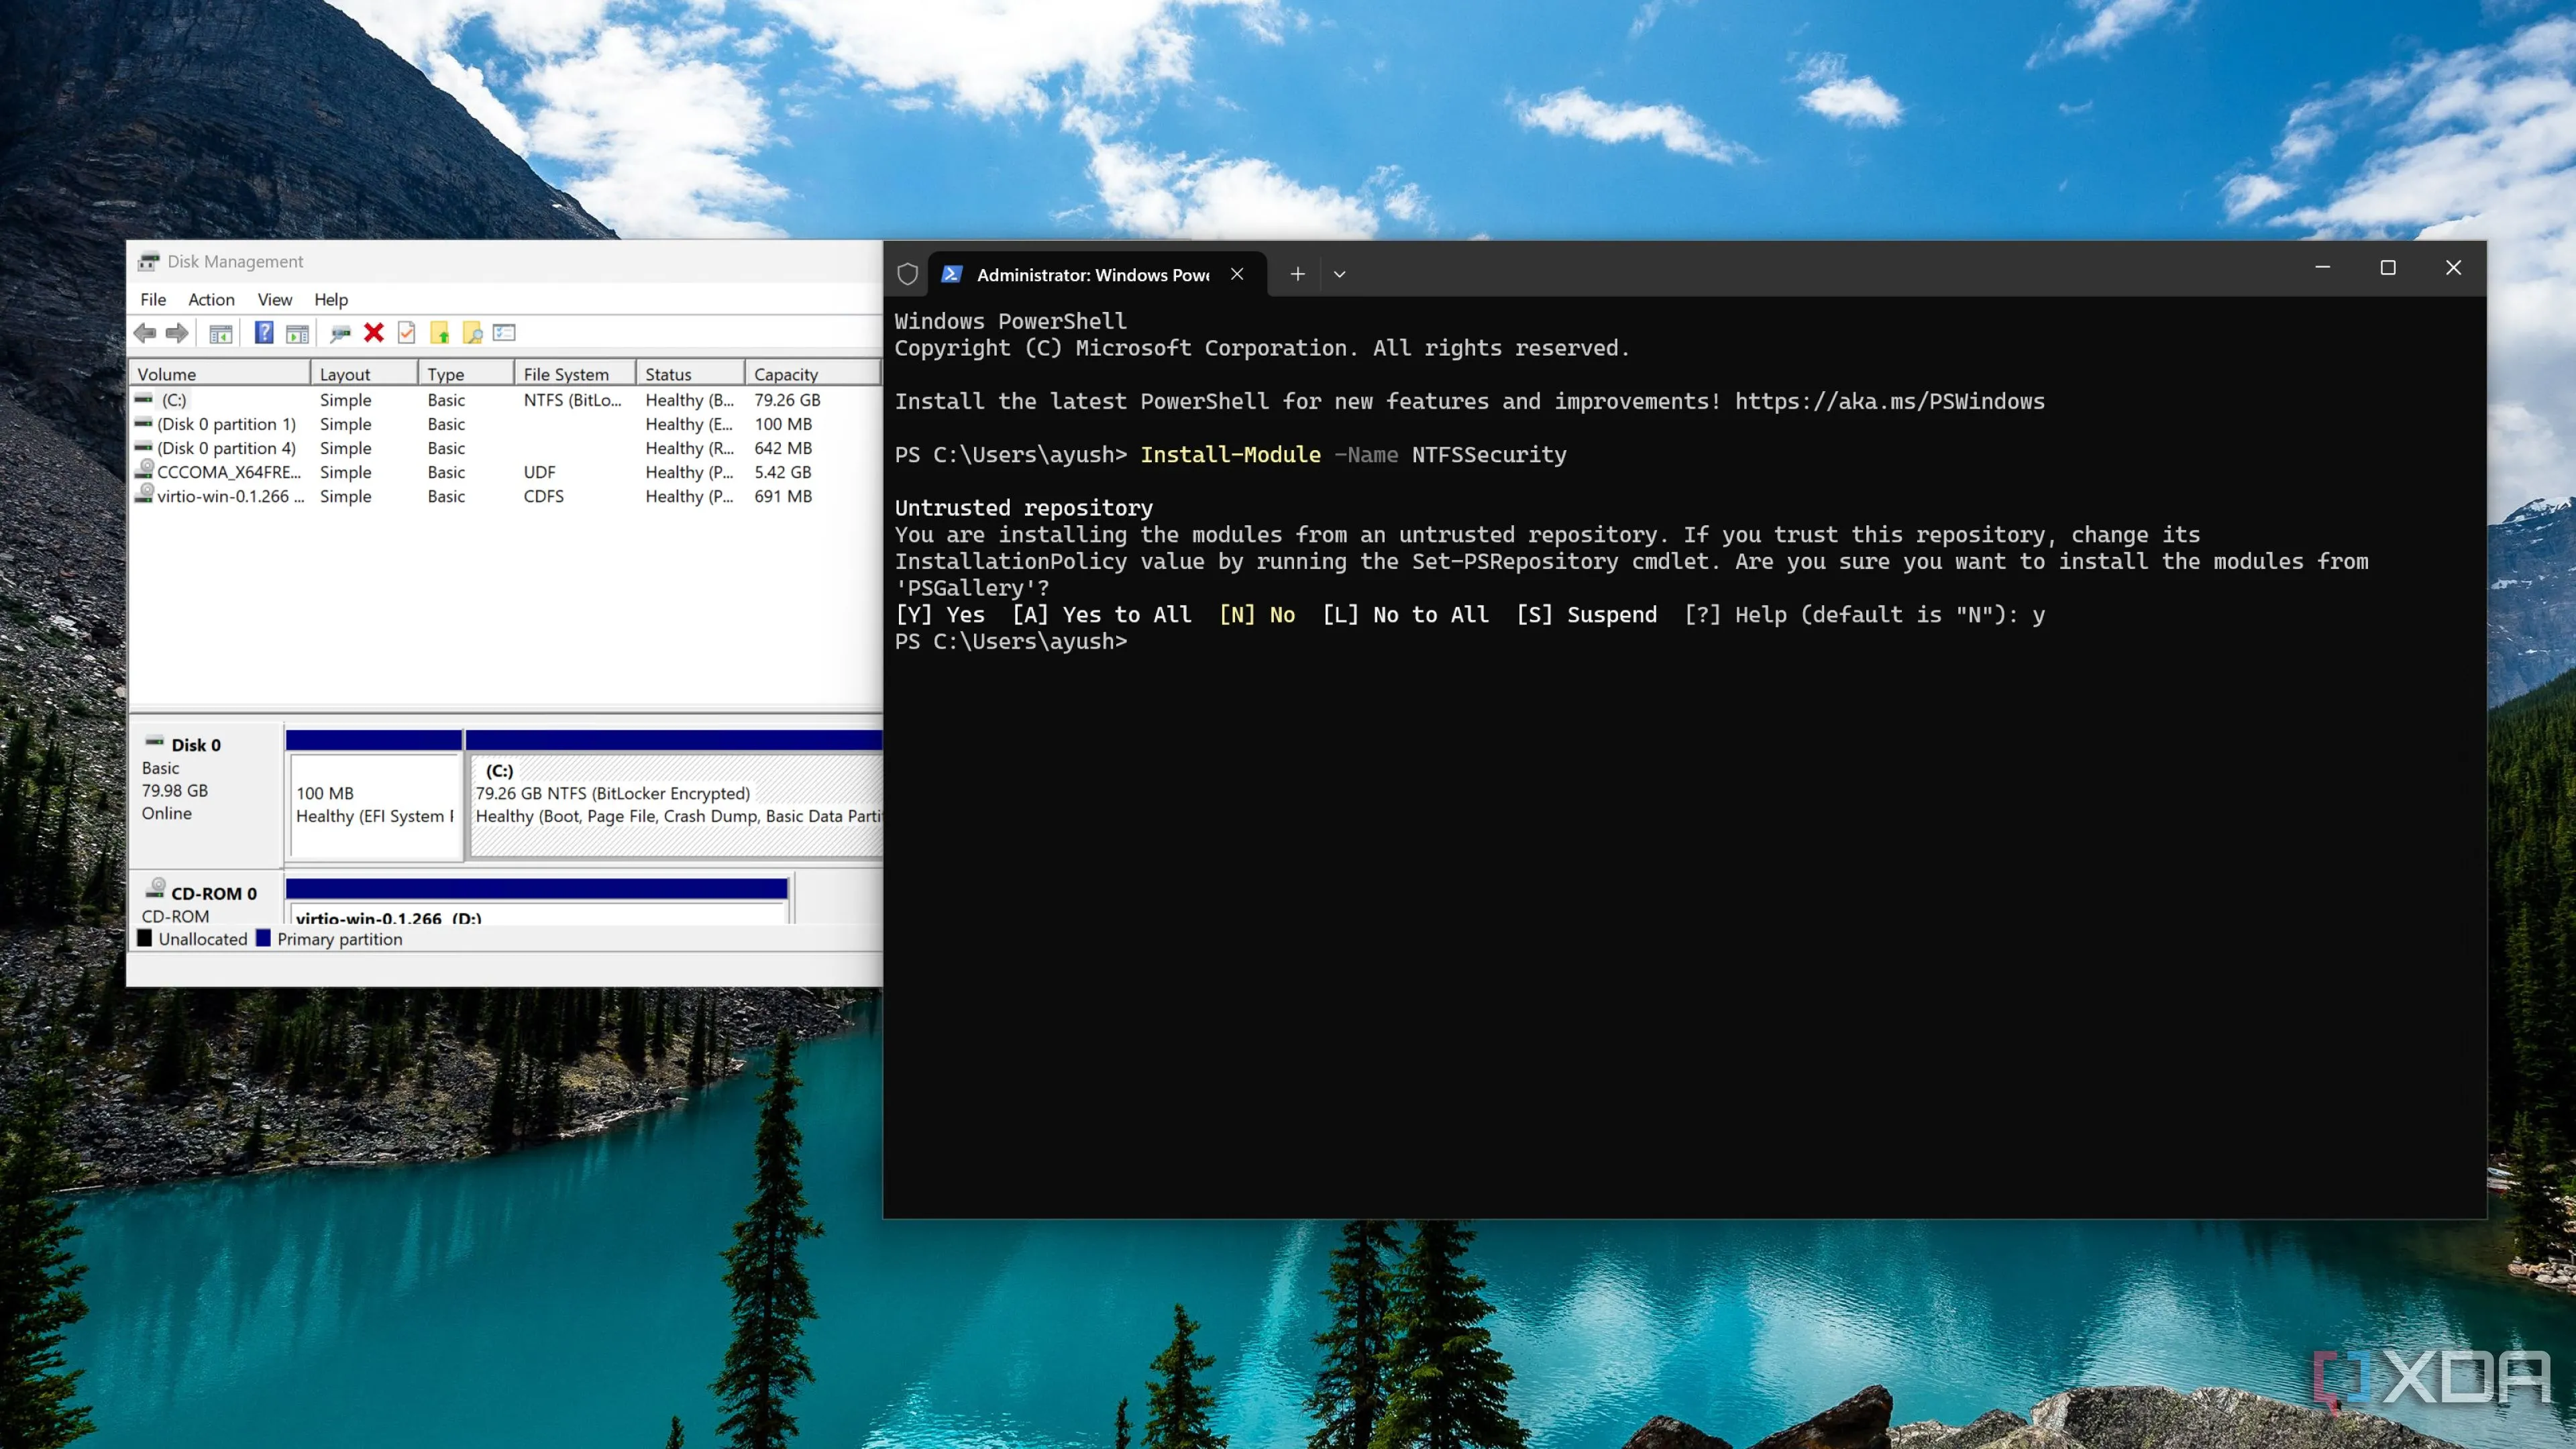Open Help via the blue question mark icon
The height and width of the screenshot is (1449, 2576).
tap(264, 333)
